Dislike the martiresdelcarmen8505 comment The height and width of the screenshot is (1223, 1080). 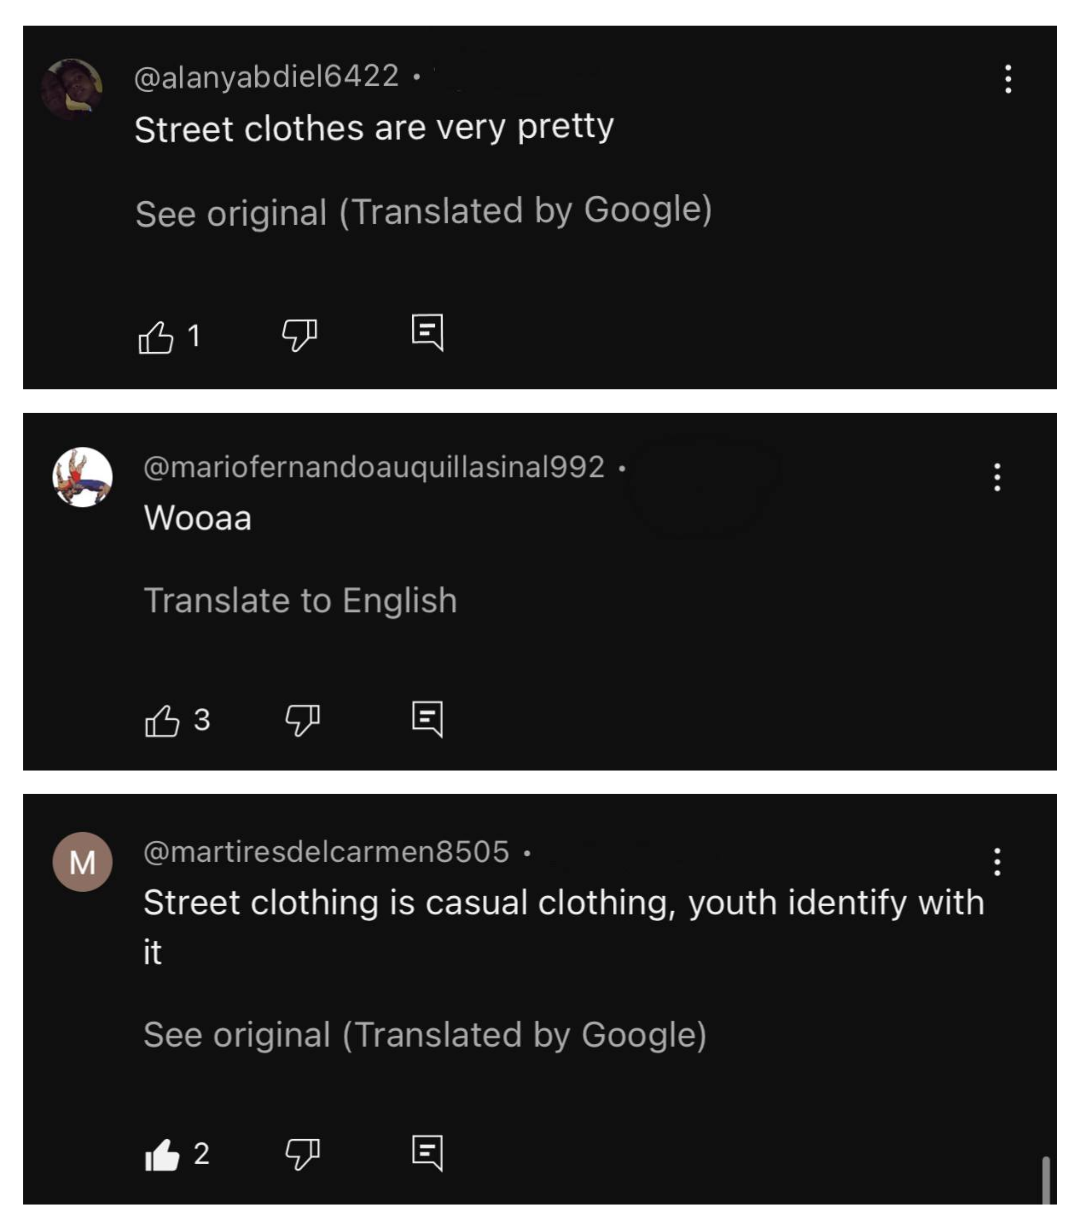[x=302, y=1154]
